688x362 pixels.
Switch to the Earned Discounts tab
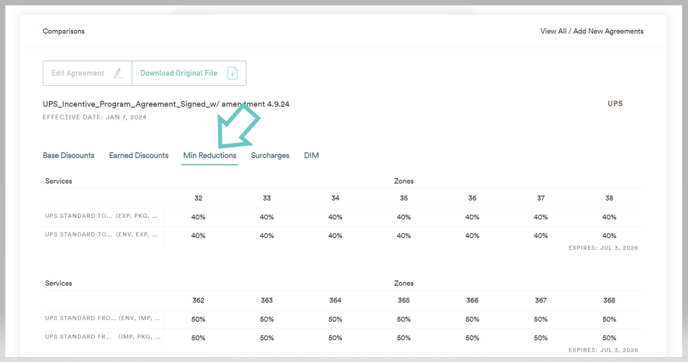point(139,155)
